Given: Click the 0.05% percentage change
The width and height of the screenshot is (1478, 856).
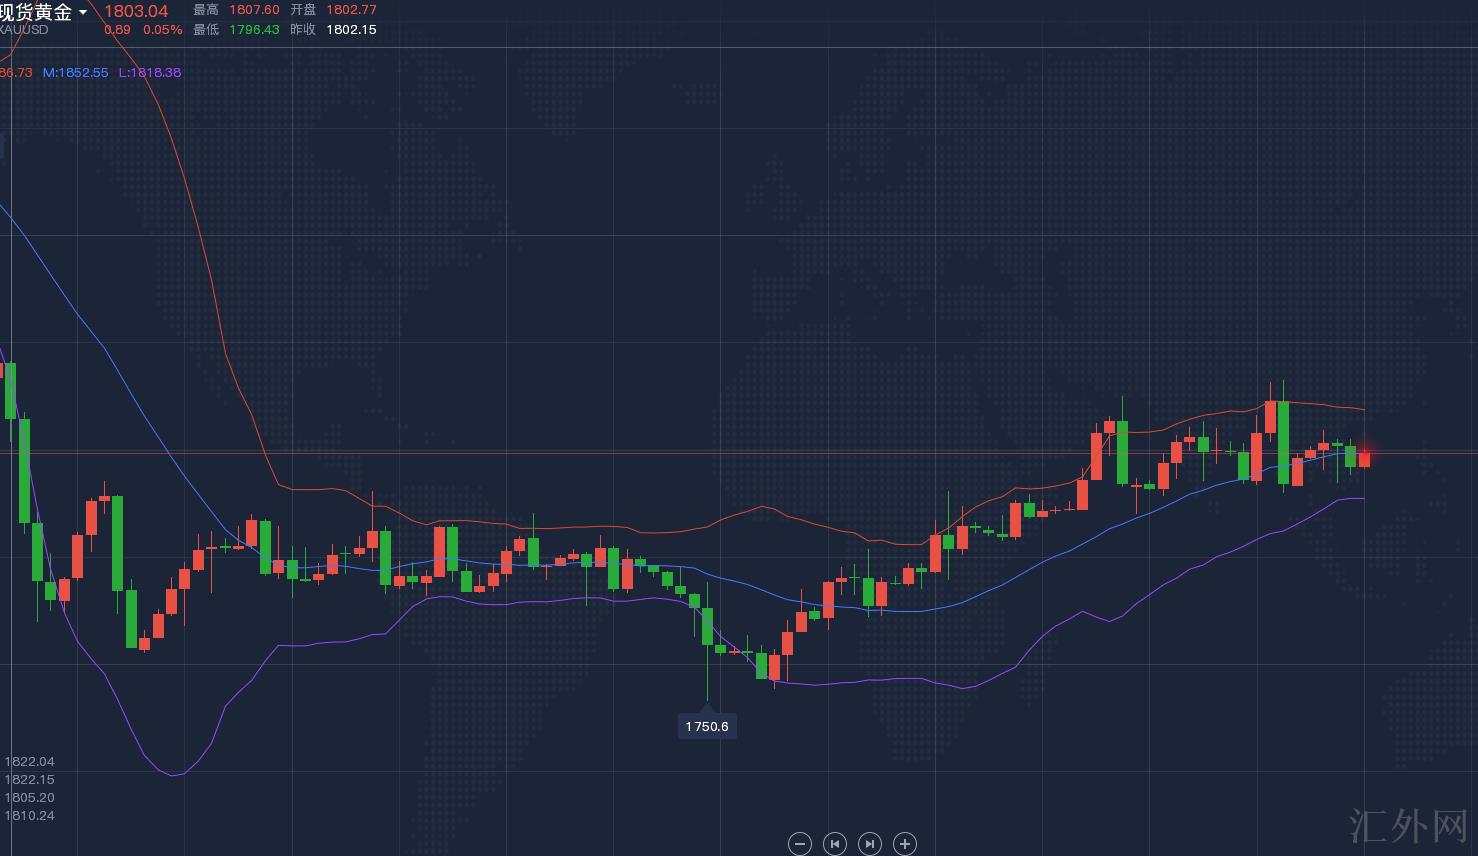Looking at the screenshot, I should pyautogui.click(x=163, y=30).
